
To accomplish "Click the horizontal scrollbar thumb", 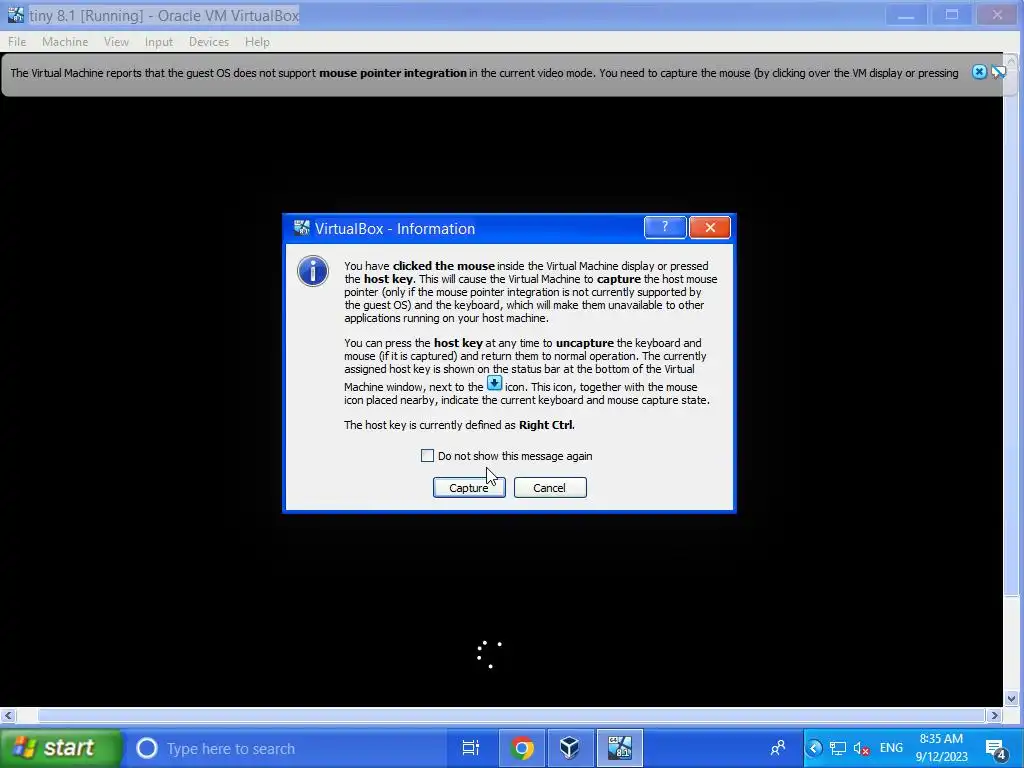I will (x=511, y=715).
